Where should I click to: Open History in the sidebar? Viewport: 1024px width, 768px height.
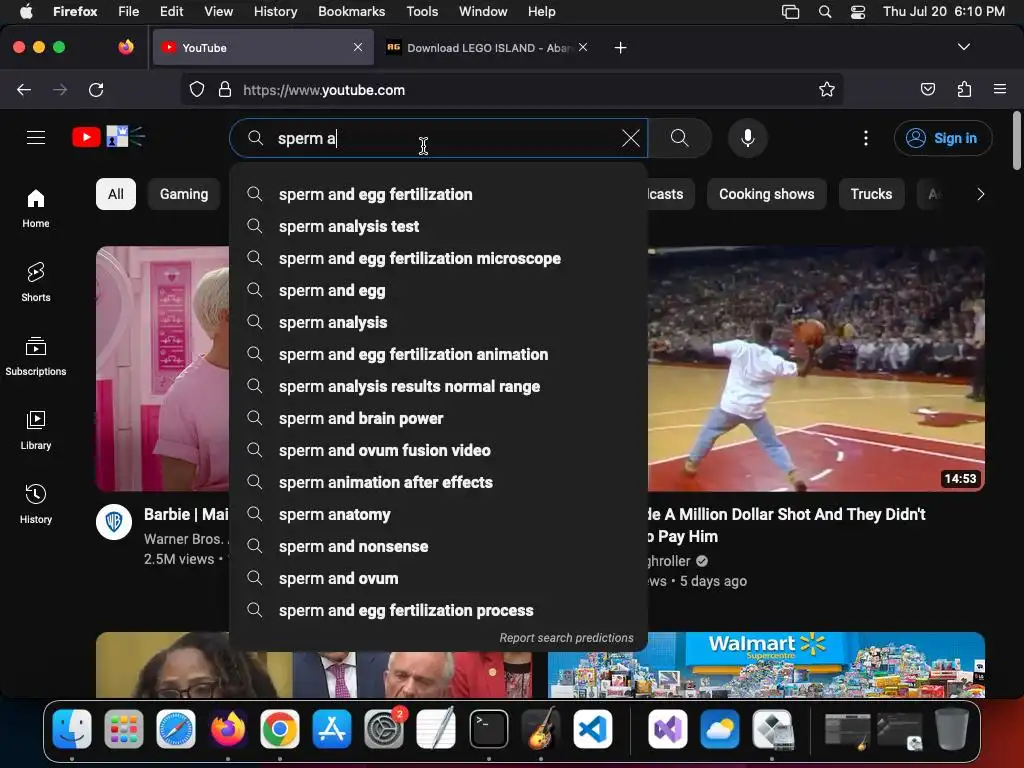[x=36, y=504]
